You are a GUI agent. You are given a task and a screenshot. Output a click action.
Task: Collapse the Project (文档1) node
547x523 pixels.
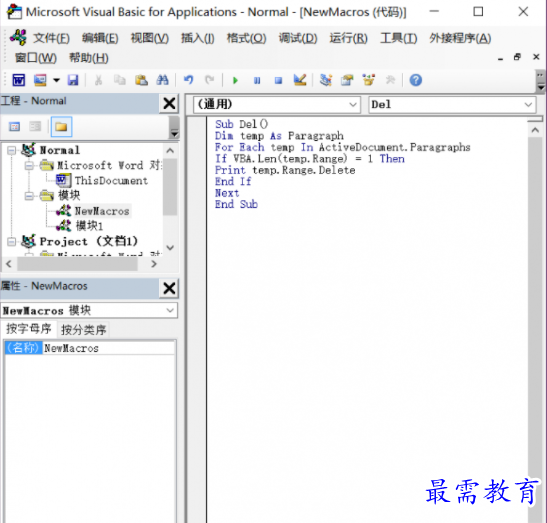[x=12, y=241]
